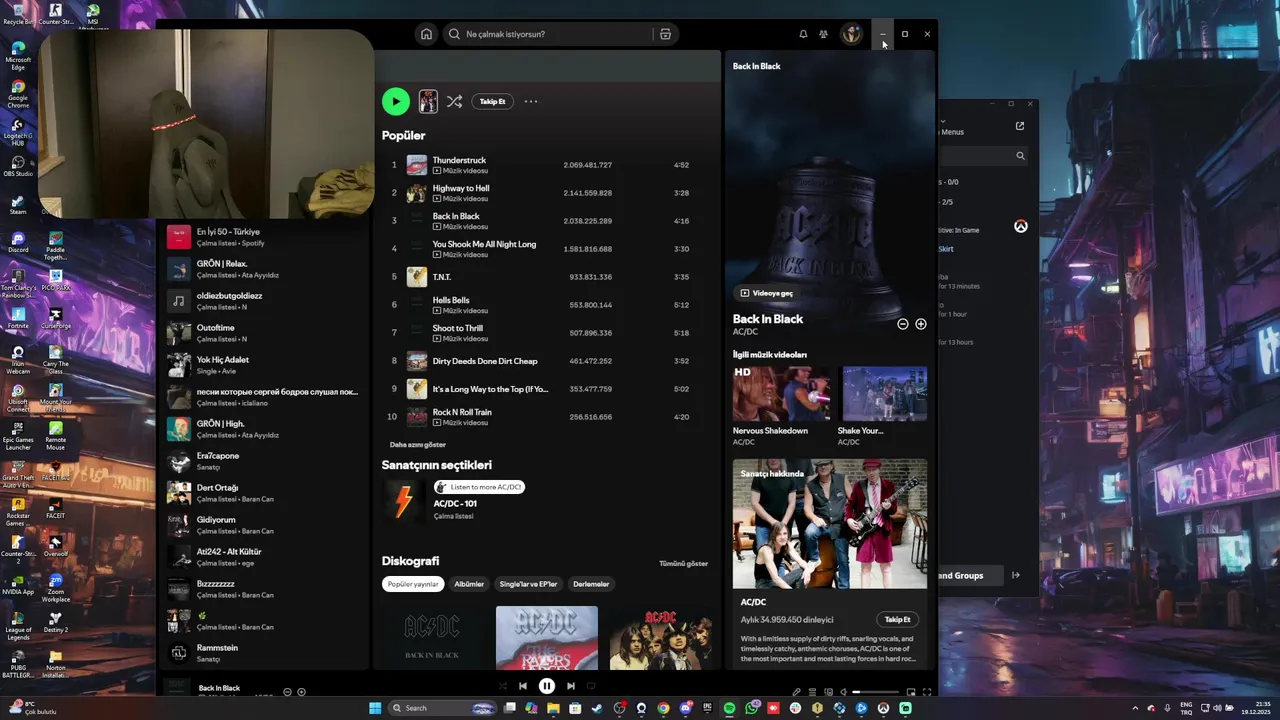Screen dimensions: 1280x720
Task: Pick Dirty Deeds Done Dirt Cheap track
Action: [x=545, y=361]
